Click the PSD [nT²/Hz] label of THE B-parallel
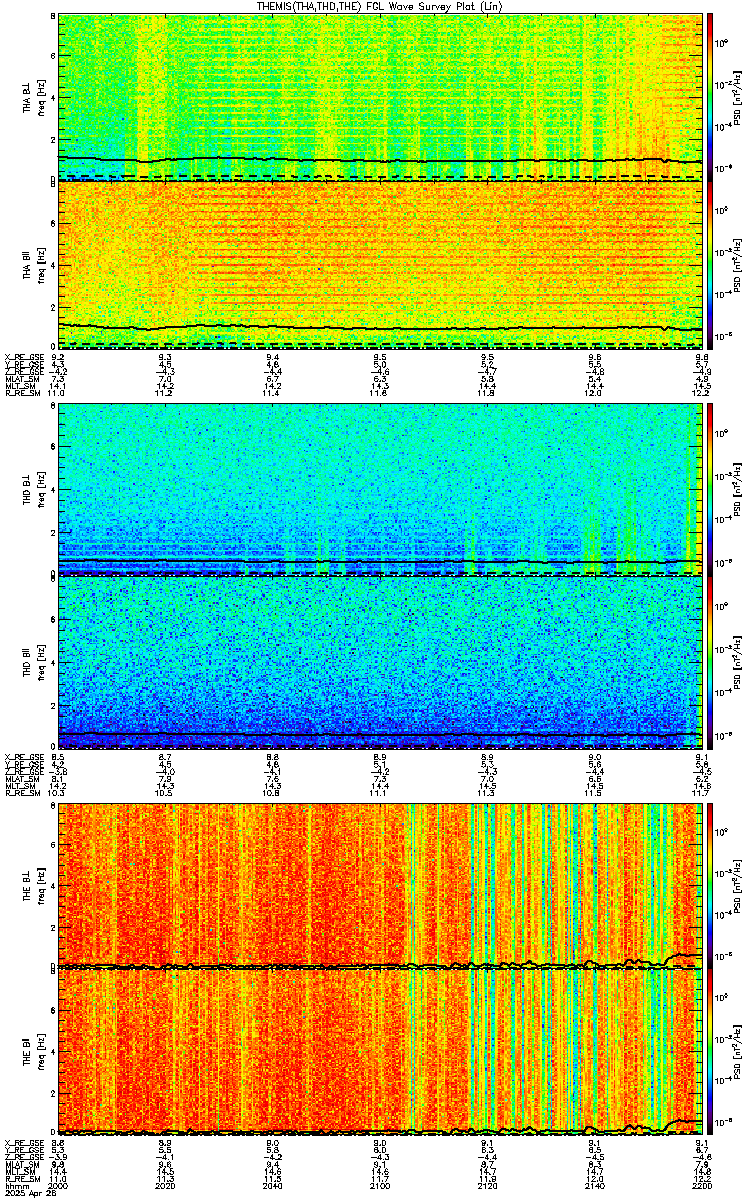Screen dimensions: 750x1200 pos(738,1052)
